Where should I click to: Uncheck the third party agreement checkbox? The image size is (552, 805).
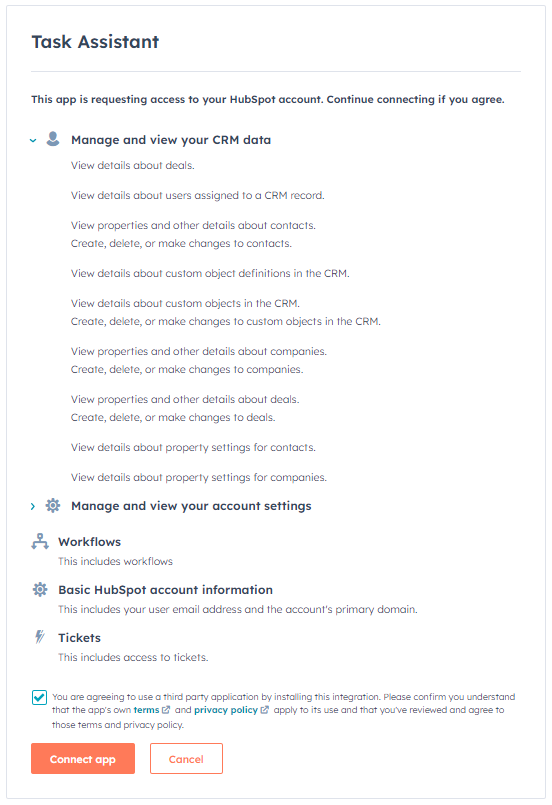point(40,698)
